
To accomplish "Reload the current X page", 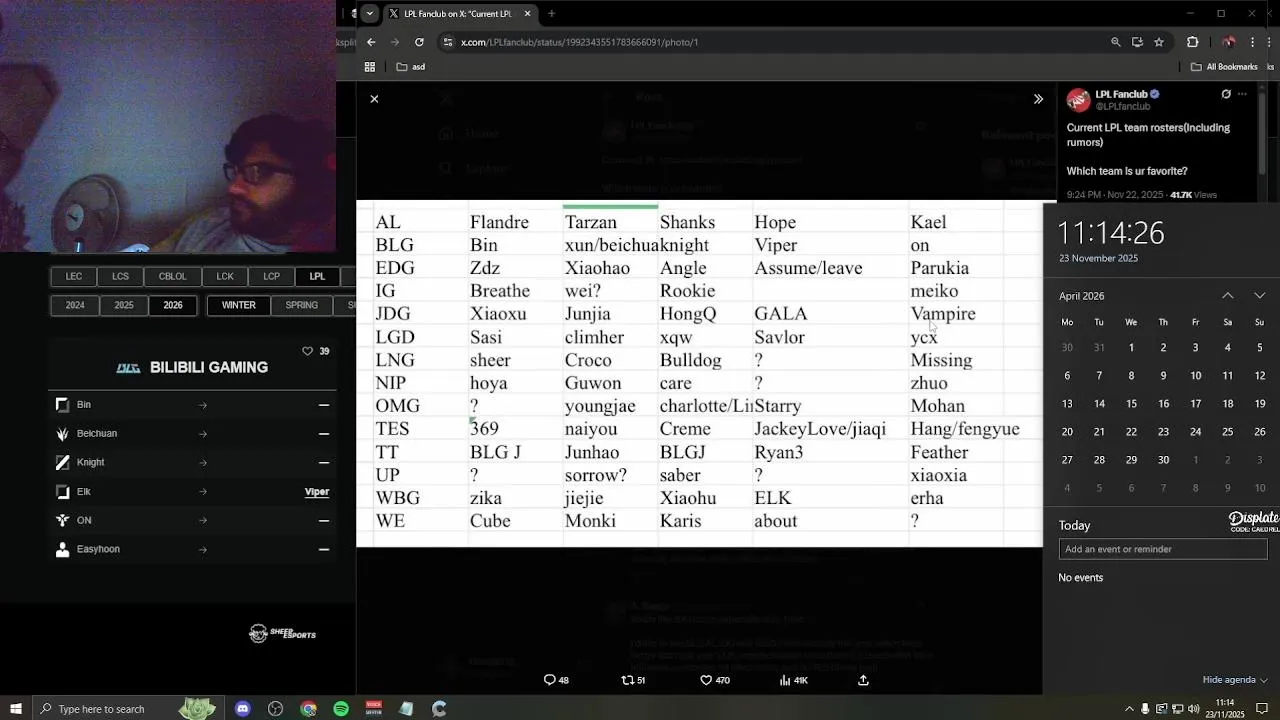I will pos(419,42).
